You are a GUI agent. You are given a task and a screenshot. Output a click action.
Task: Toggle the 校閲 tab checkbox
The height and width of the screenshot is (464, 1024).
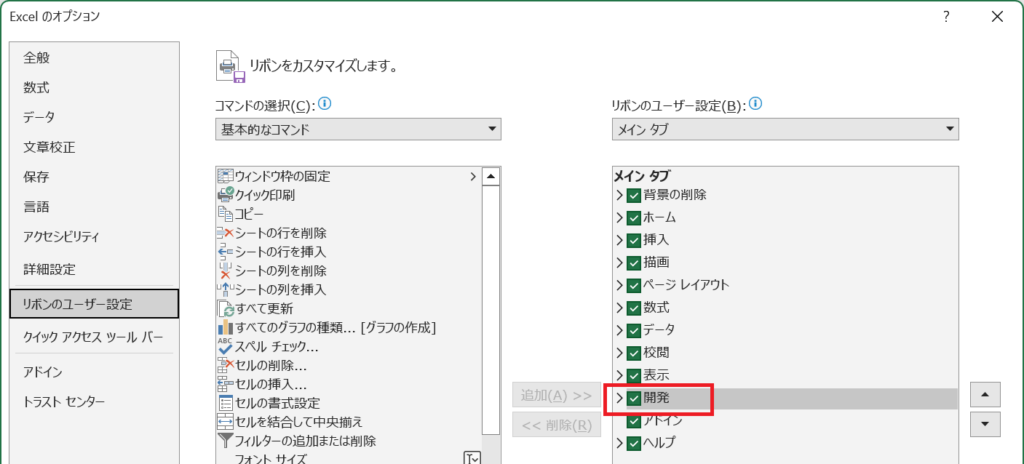[633, 354]
